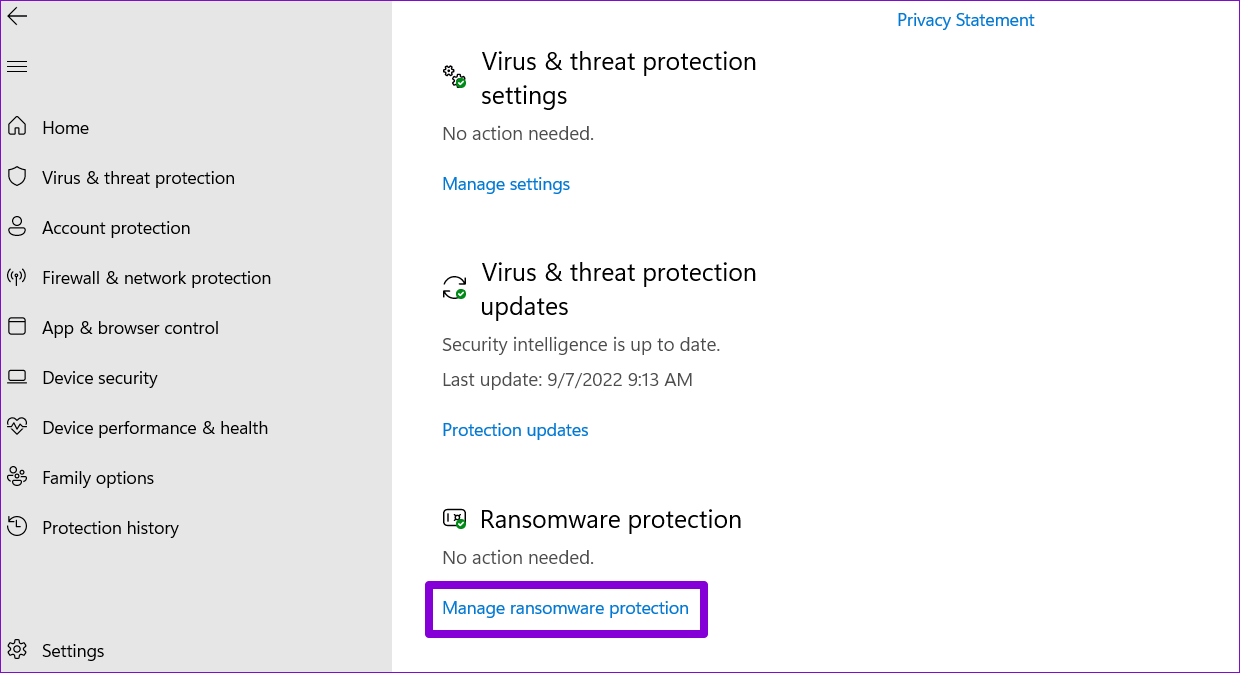The height and width of the screenshot is (673, 1240).
Task: Click the Family options people icon
Action: coord(17,477)
